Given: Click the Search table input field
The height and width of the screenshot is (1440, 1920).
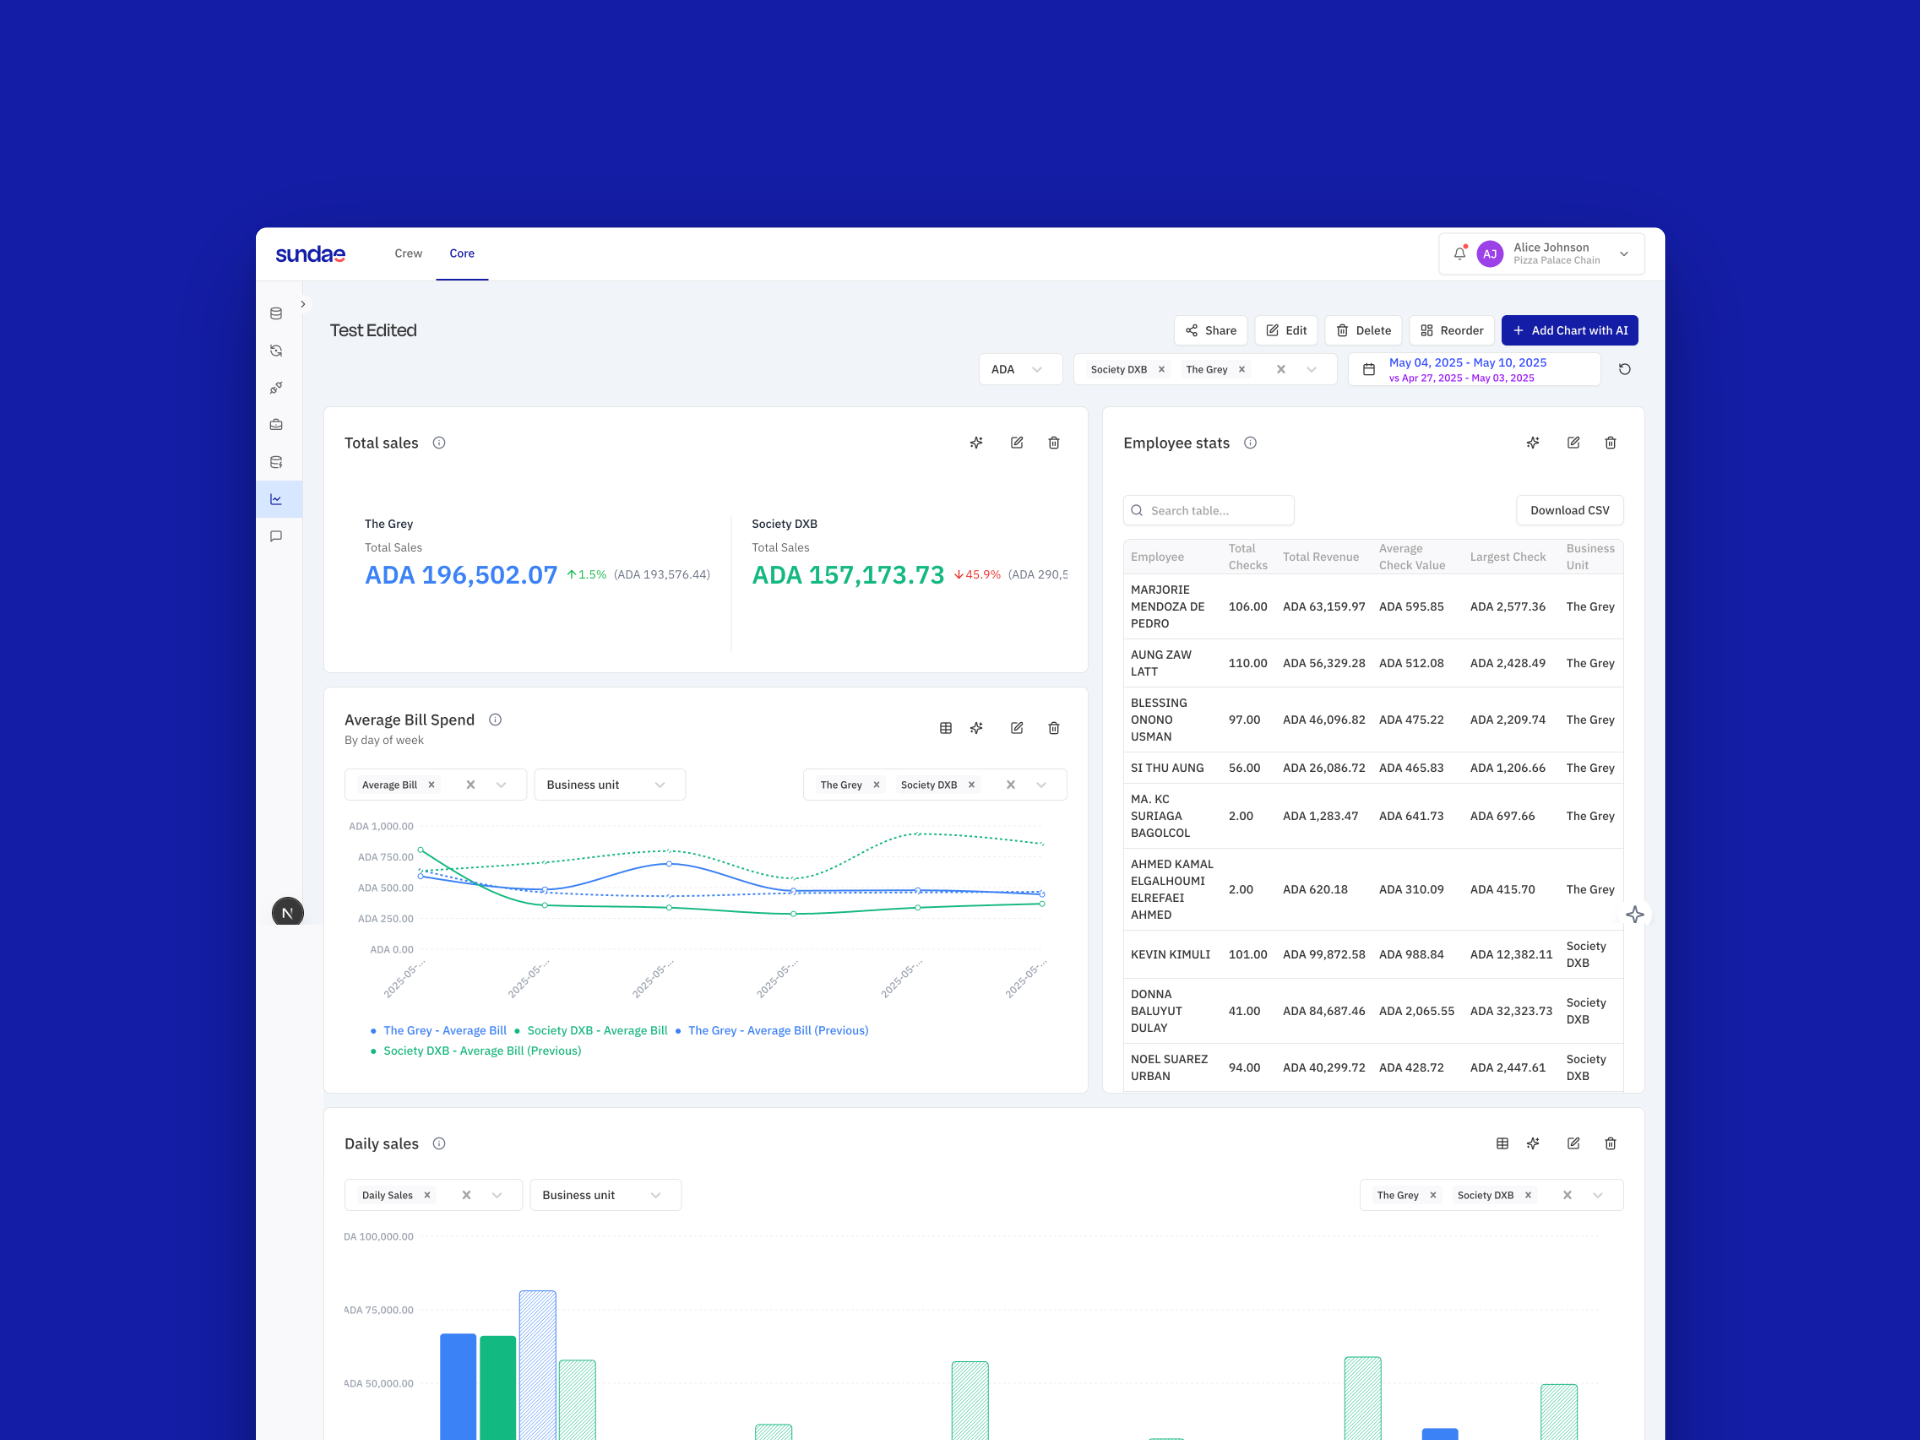Looking at the screenshot, I should [x=1208, y=510].
